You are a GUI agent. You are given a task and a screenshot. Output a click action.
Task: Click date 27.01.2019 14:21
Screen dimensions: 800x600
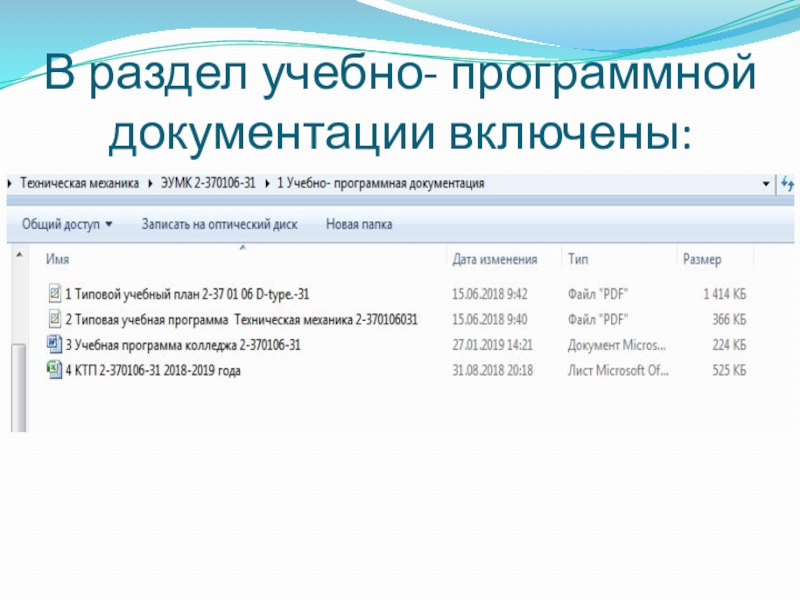492,345
